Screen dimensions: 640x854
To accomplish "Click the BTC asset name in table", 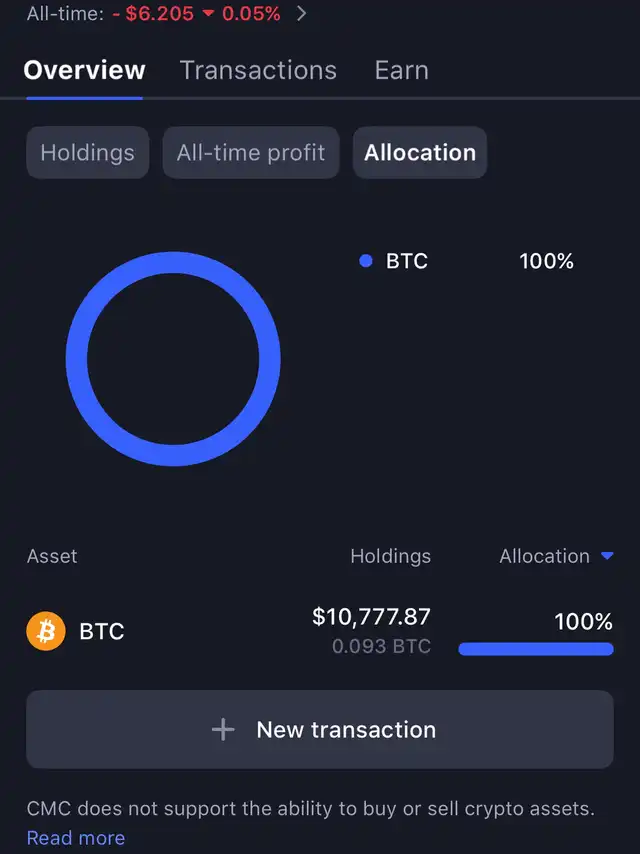I will point(102,632).
